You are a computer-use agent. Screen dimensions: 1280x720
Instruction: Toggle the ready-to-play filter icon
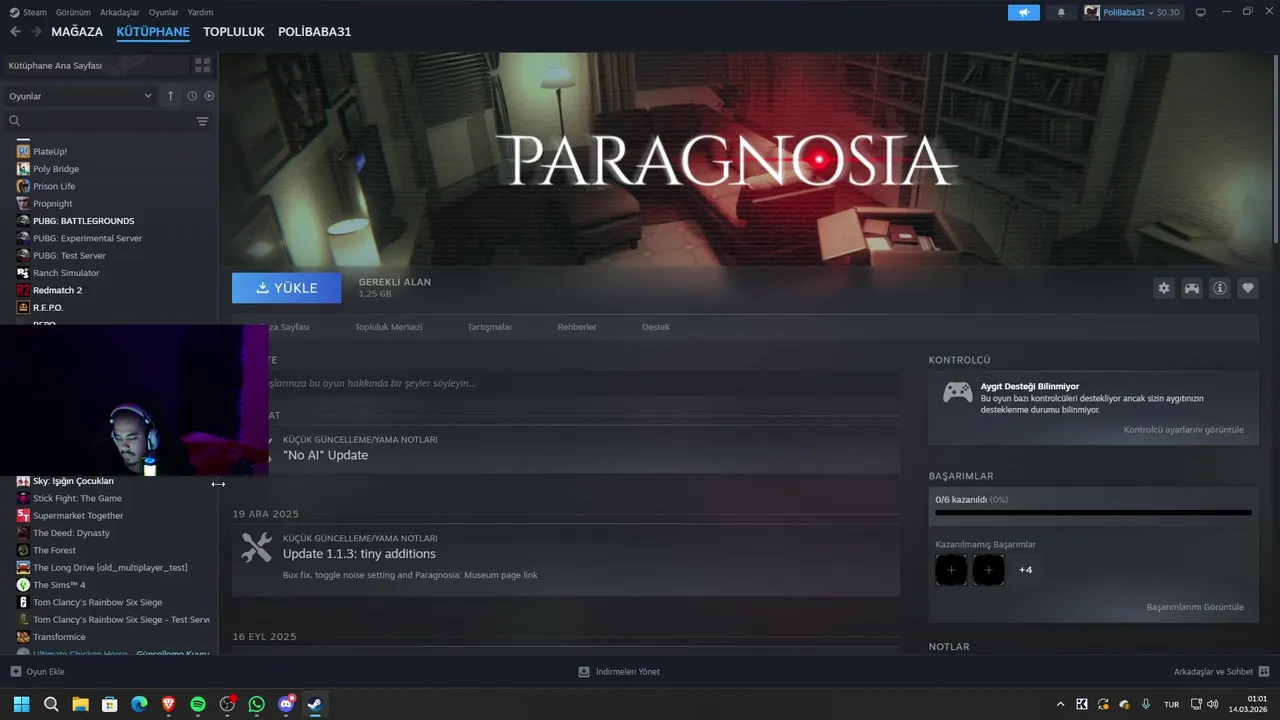point(209,96)
